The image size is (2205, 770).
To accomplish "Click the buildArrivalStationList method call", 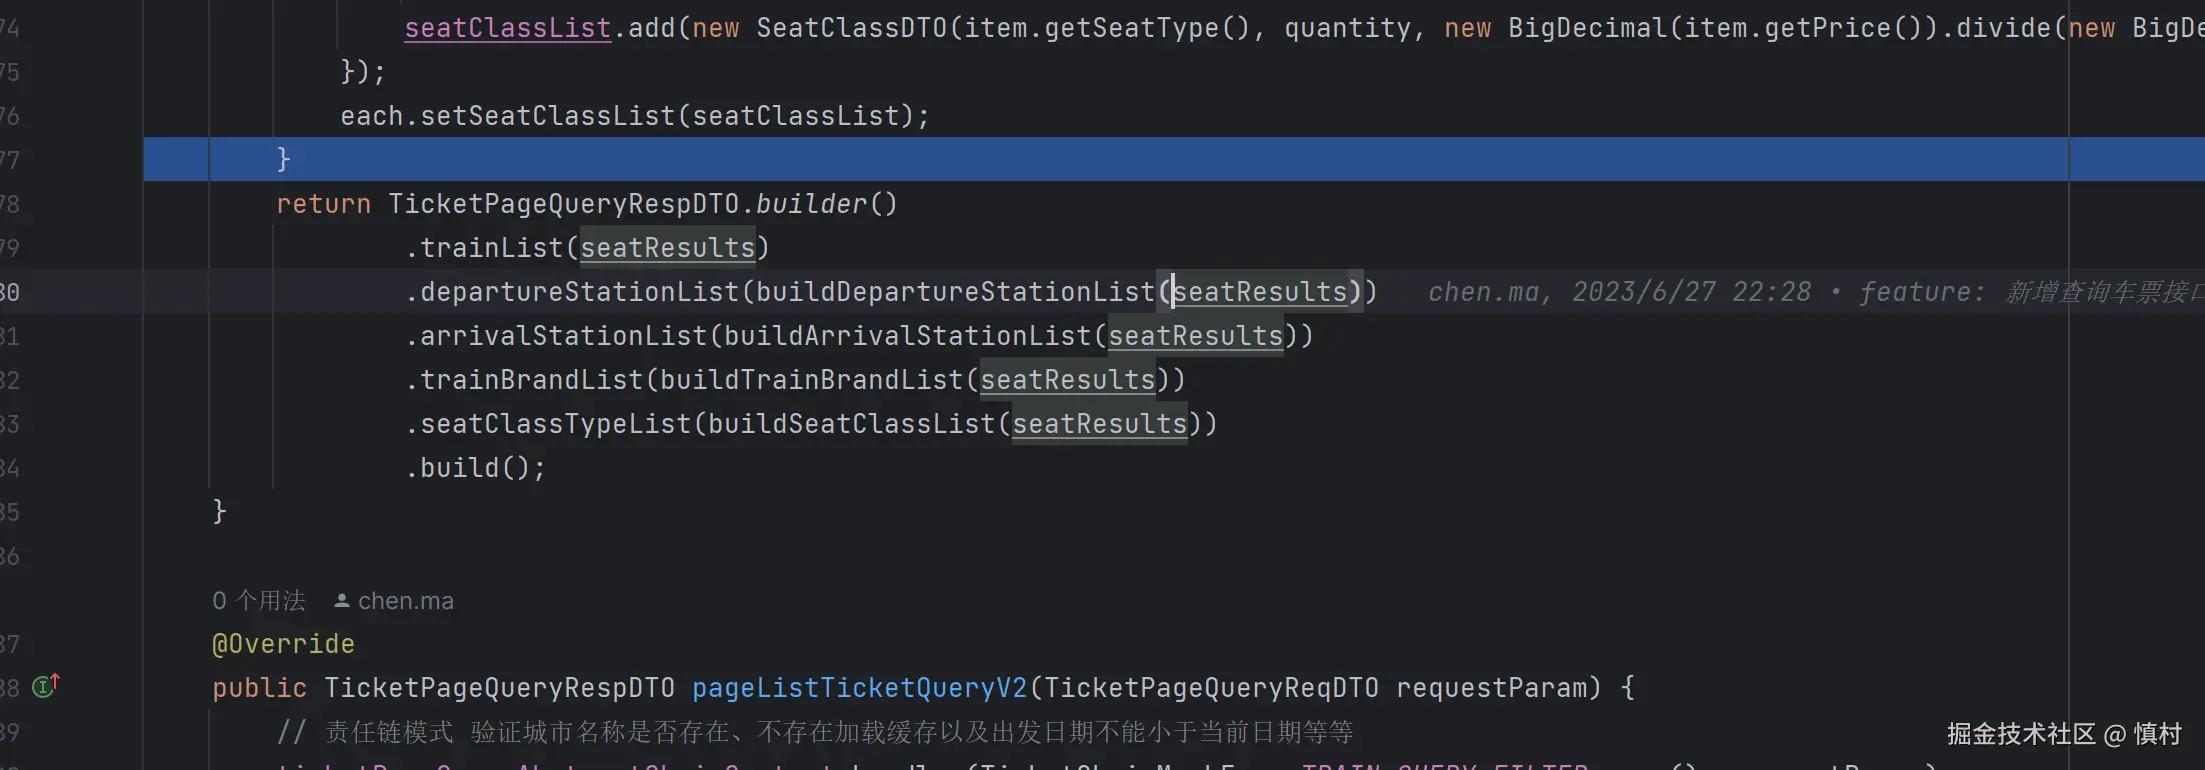I will [x=907, y=336].
